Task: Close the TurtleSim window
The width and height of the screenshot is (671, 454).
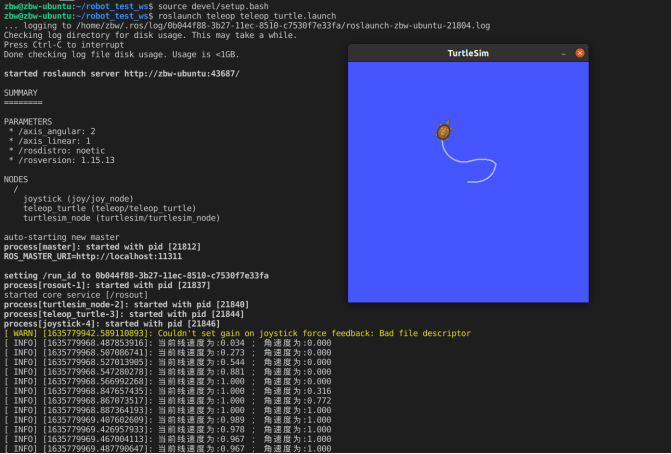Action: click(580, 53)
